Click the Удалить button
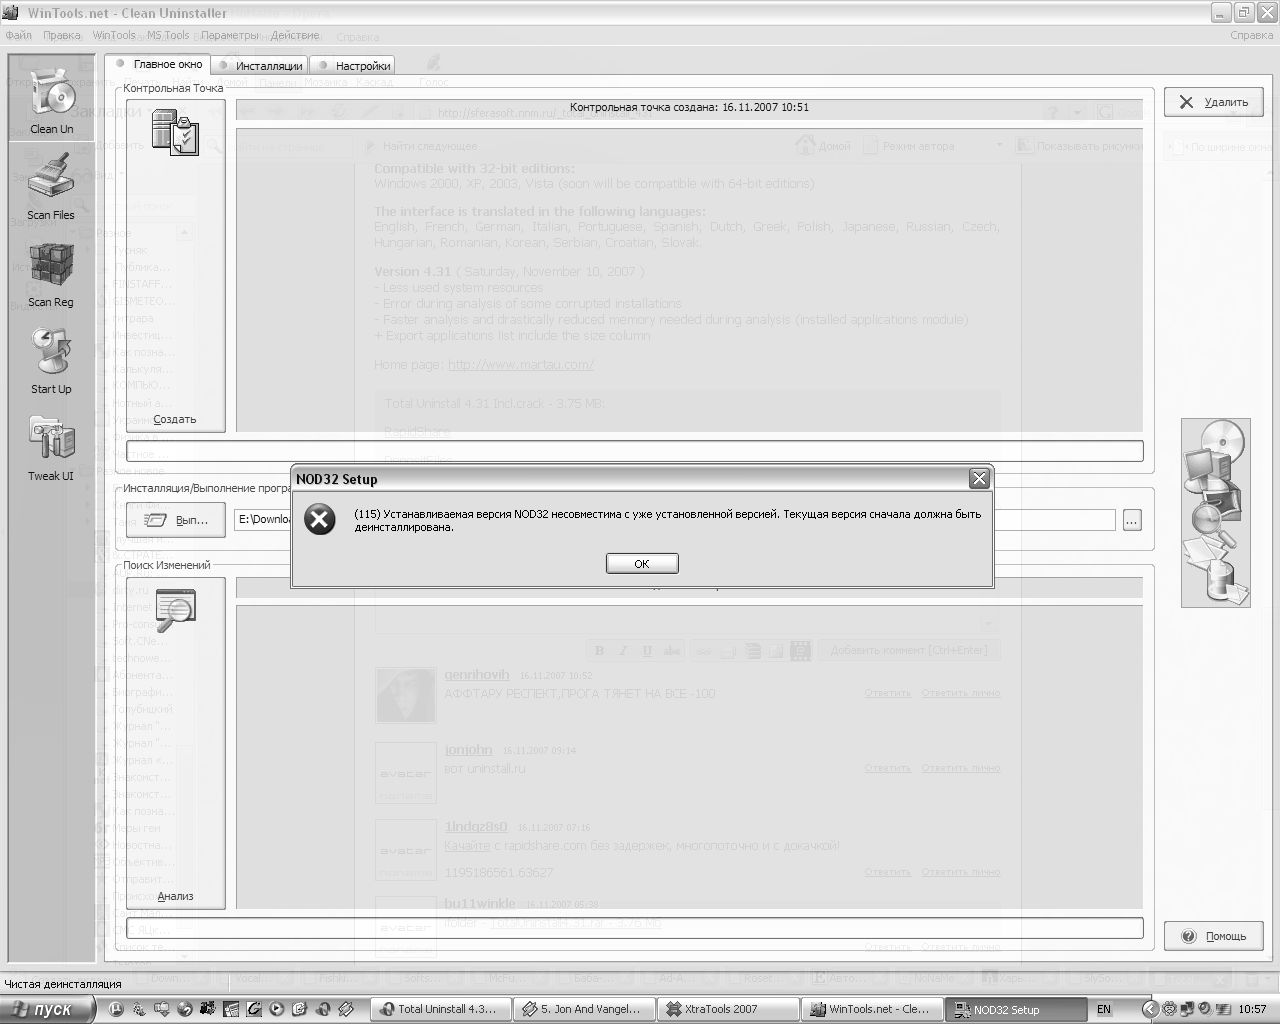 click(x=1213, y=102)
